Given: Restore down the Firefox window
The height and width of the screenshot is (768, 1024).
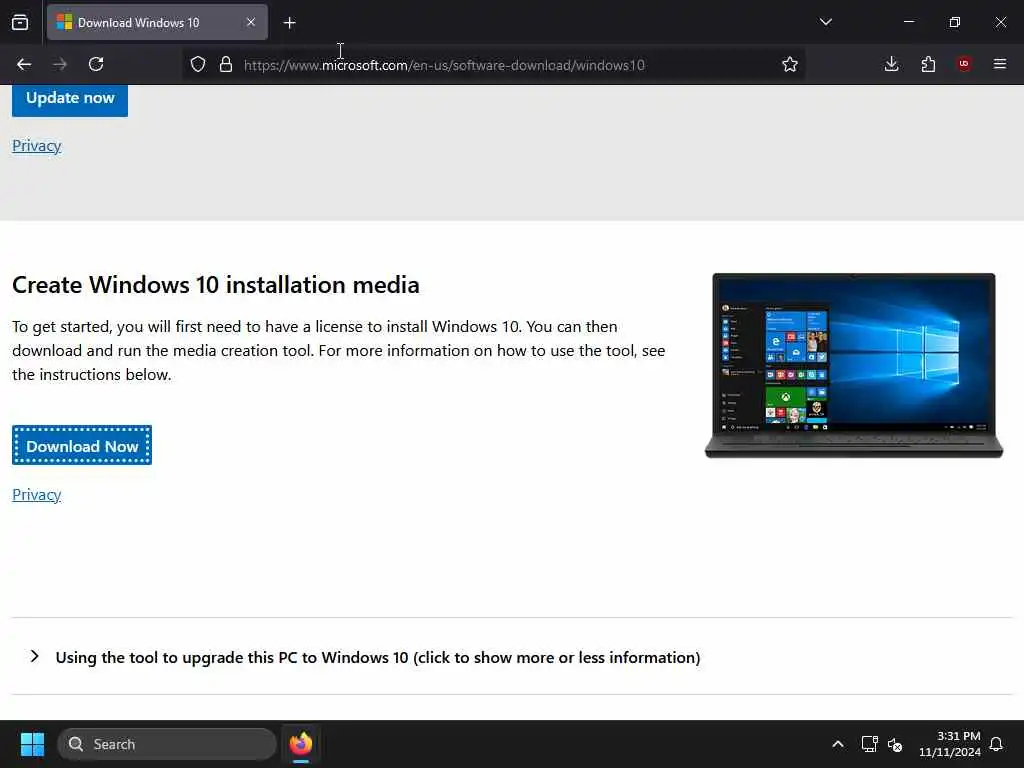Looking at the screenshot, I should tap(954, 22).
